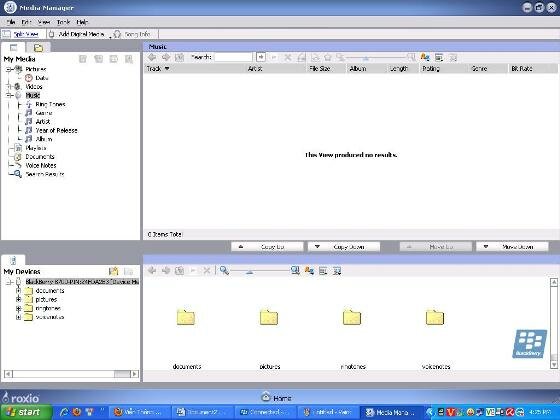Viewport: 560px width, 420px height.
Task: Switch to the media library tab above My Media
Action: point(14,48)
